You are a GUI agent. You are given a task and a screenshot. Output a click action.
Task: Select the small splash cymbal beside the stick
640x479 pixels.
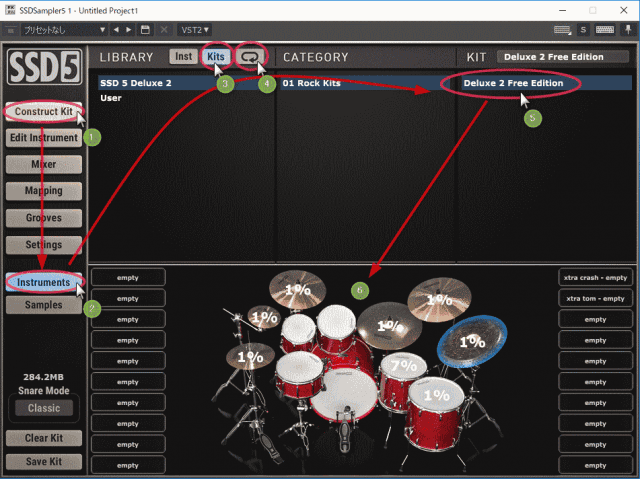click(x=264, y=317)
